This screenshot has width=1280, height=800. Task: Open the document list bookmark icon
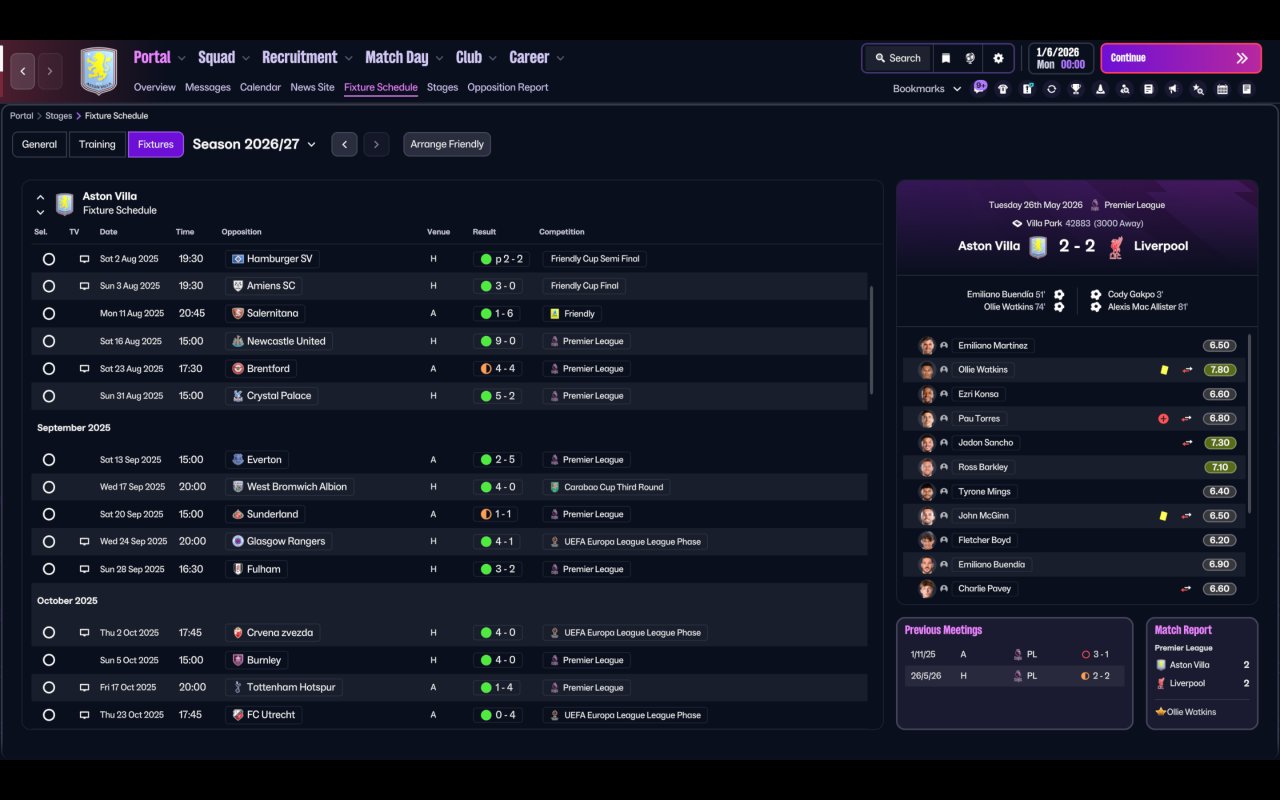(x=1149, y=89)
